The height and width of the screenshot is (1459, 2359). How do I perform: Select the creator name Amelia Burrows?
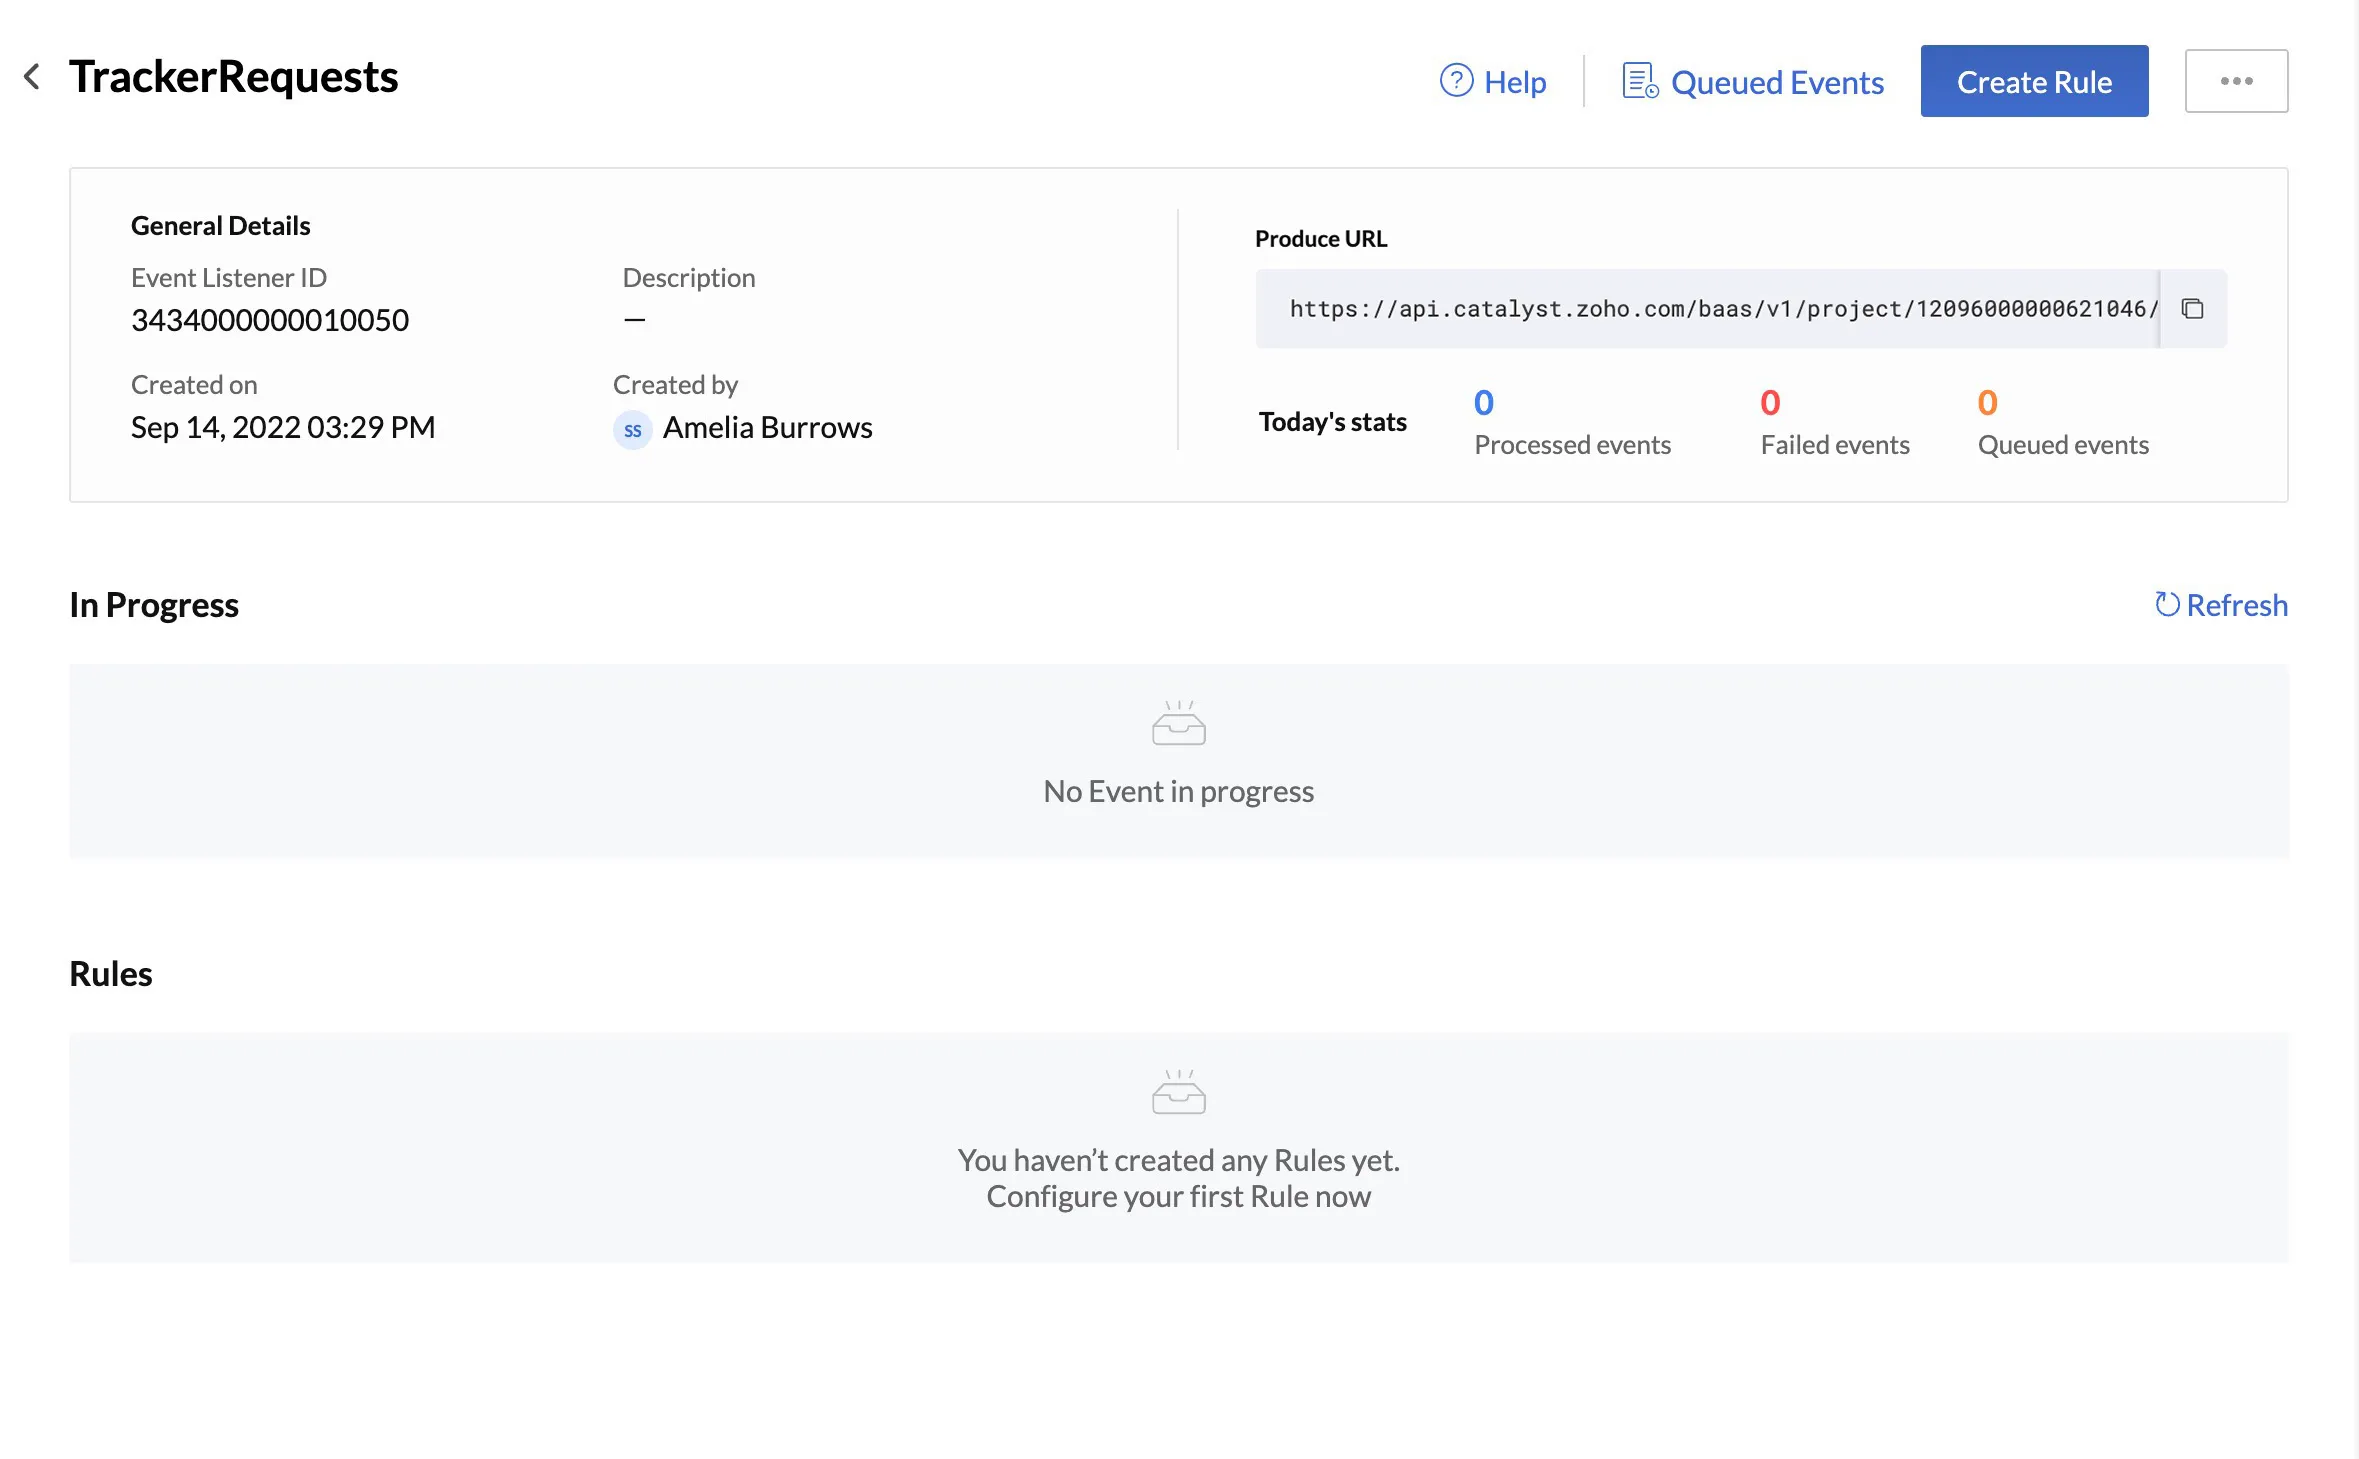click(767, 428)
